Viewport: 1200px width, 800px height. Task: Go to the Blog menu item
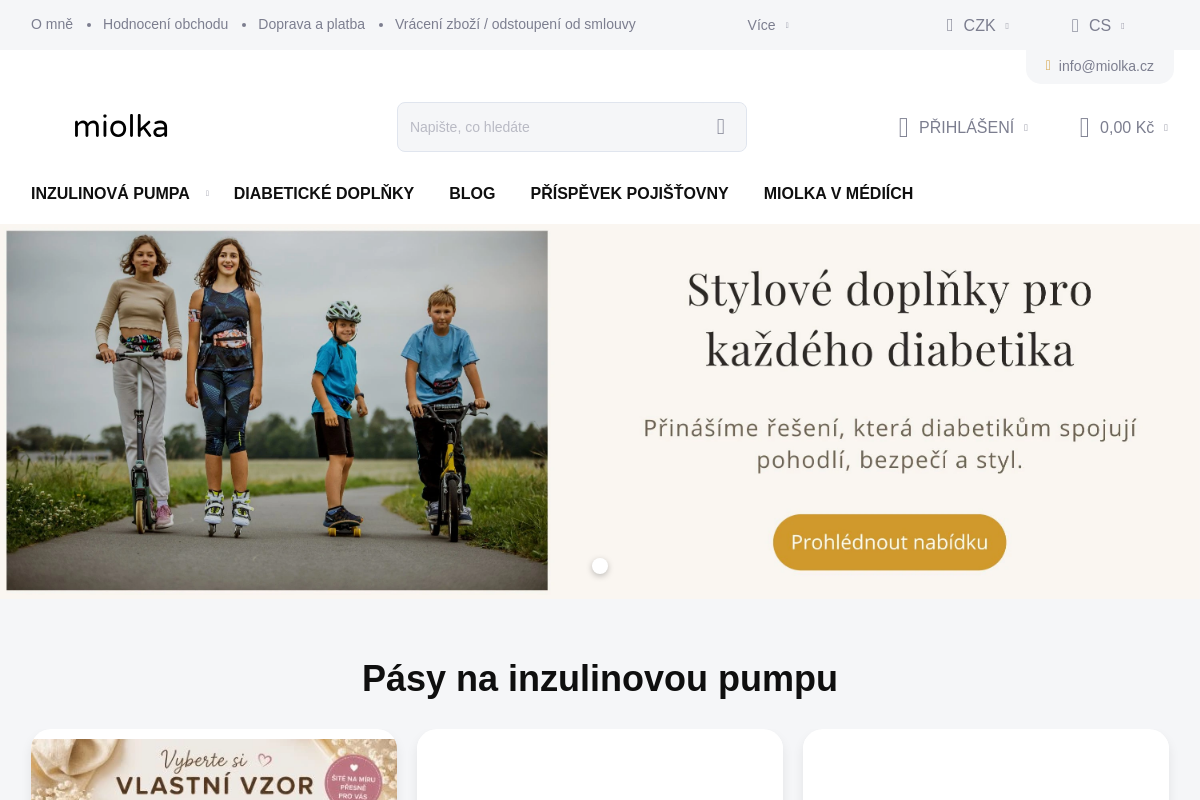click(472, 194)
